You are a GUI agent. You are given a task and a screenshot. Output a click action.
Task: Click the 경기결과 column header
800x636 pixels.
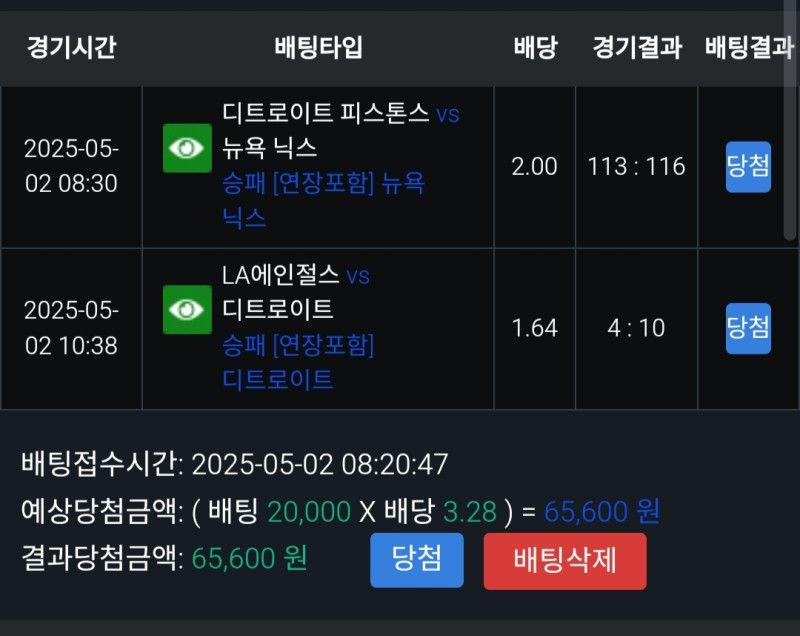[637, 47]
